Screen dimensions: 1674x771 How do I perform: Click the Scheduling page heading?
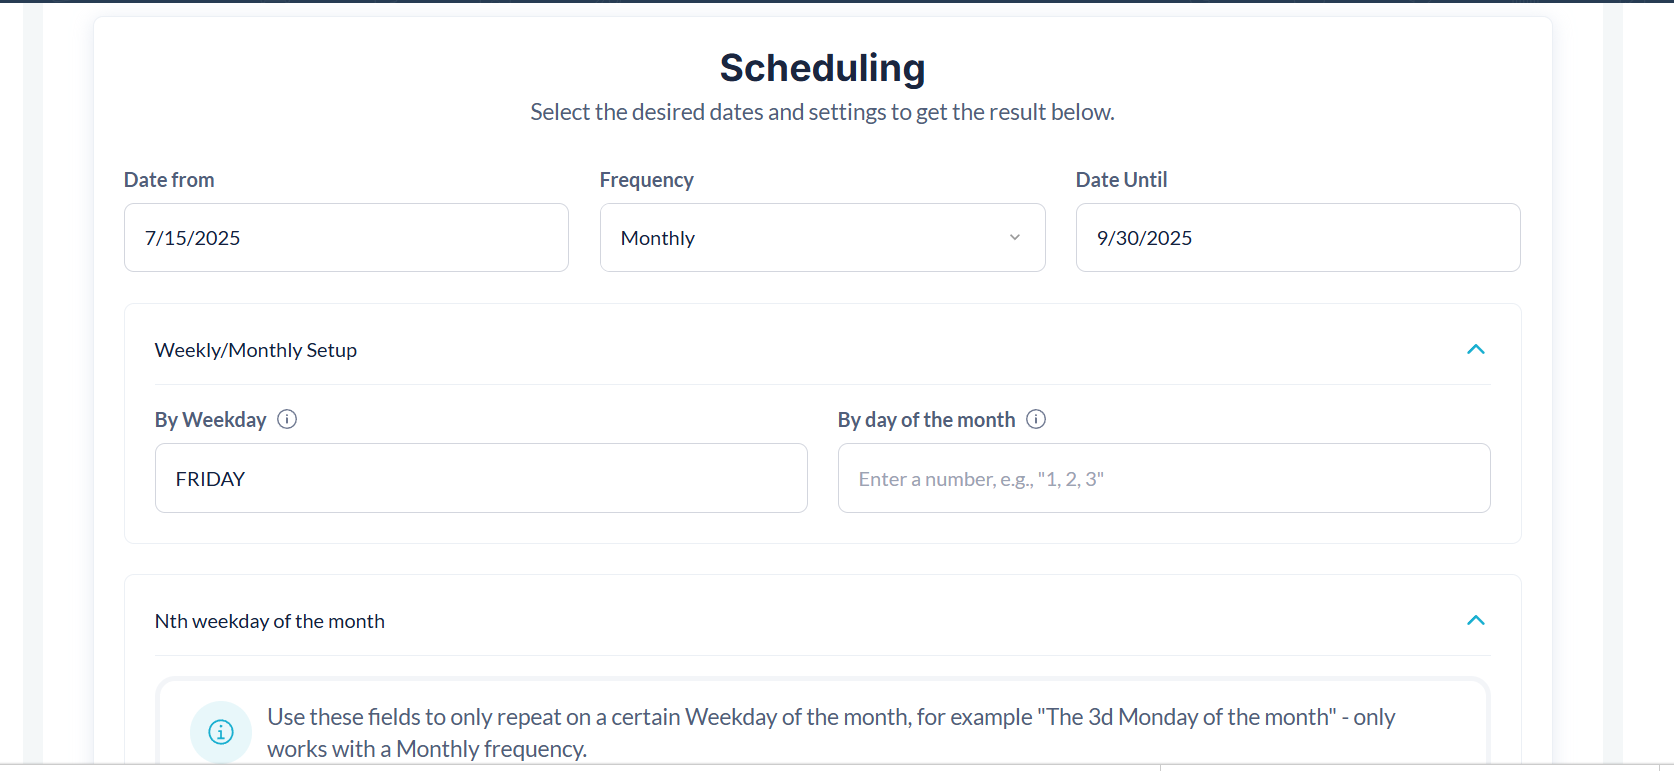pyautogui.click(x=822, y=68)
